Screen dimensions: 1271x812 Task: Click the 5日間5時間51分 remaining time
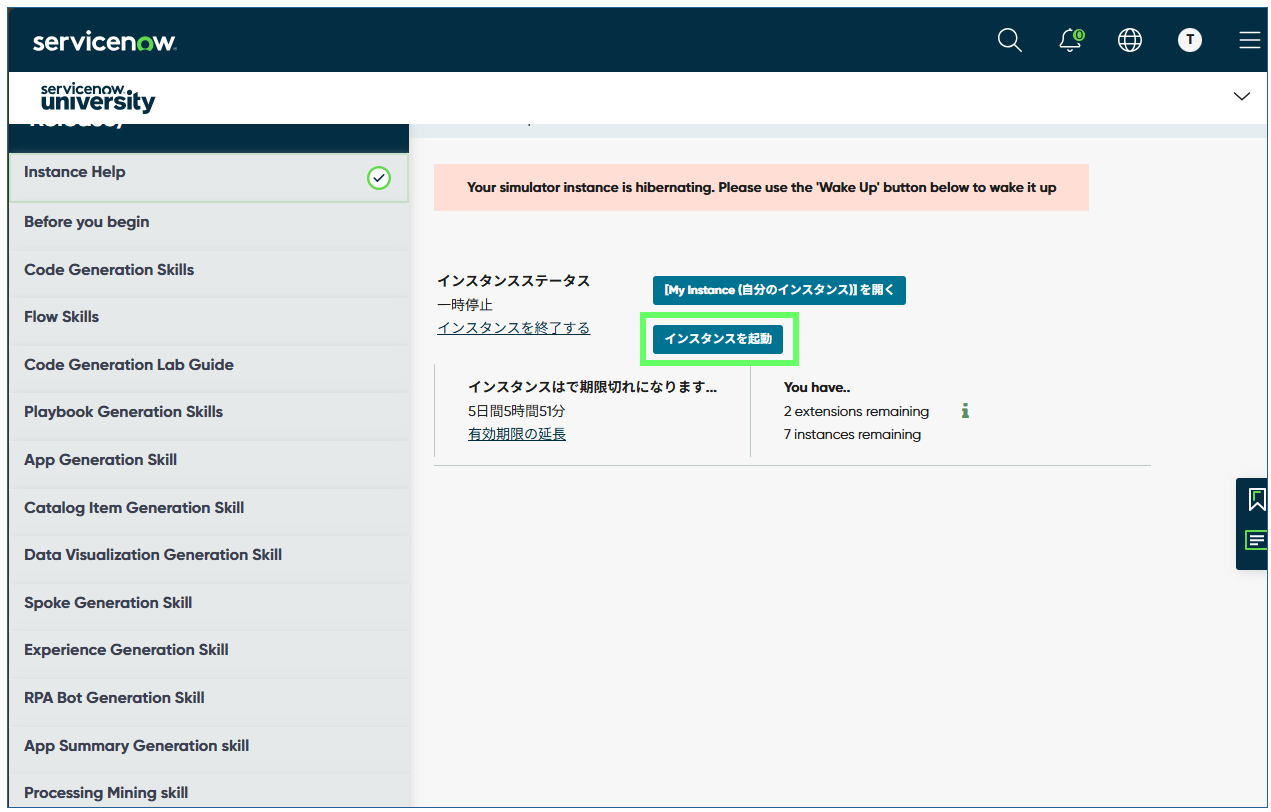pos(516,411)
